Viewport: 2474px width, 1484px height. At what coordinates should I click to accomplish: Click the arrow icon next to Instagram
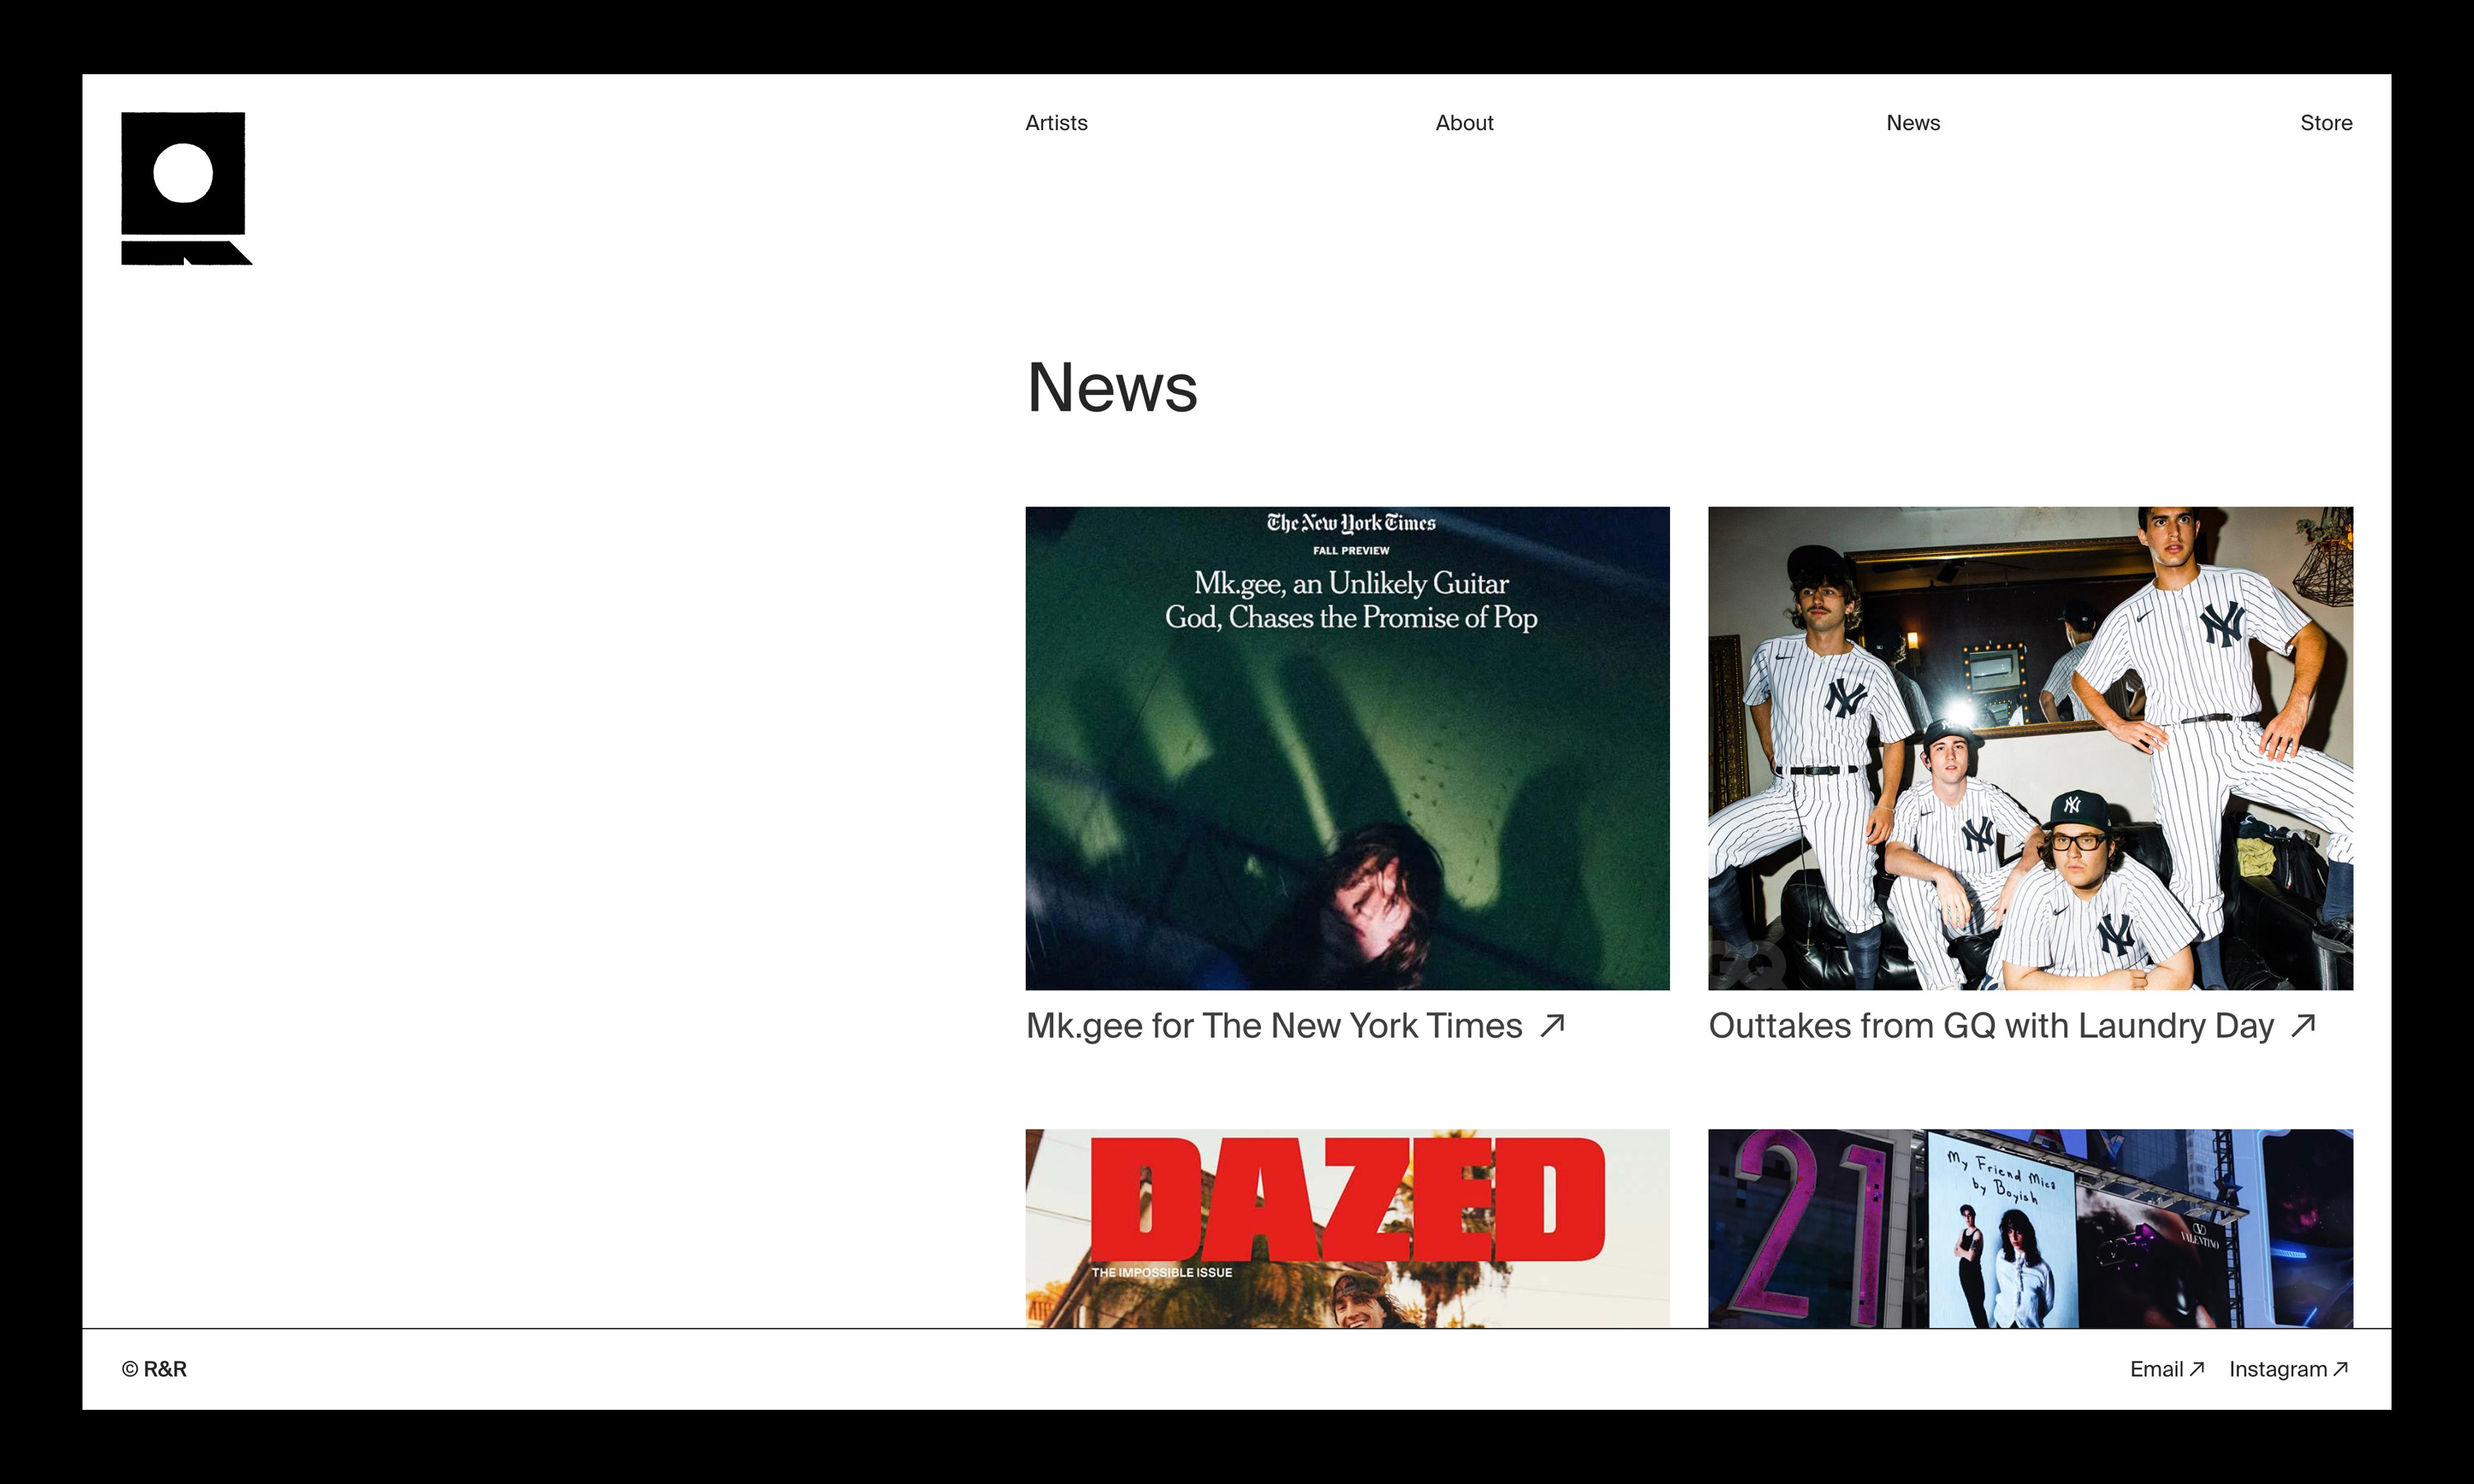(x=2341, y=1368)
